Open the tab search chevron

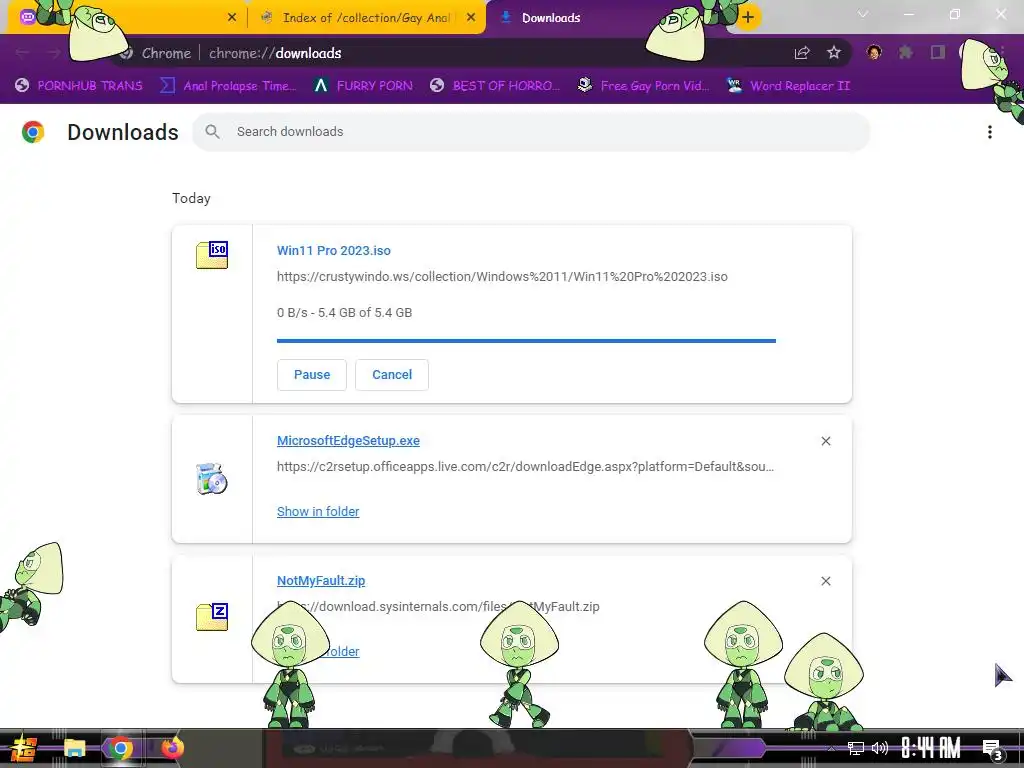(x=863, y=14)
